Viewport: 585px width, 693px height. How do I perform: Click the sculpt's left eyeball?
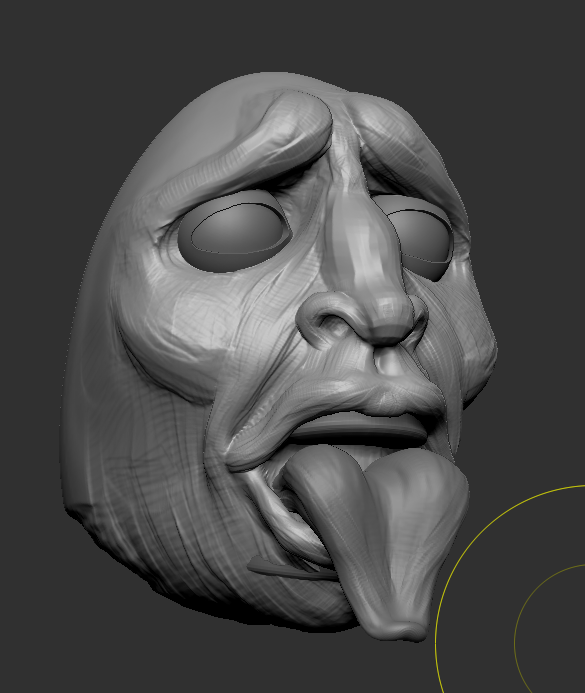[236, 231]
